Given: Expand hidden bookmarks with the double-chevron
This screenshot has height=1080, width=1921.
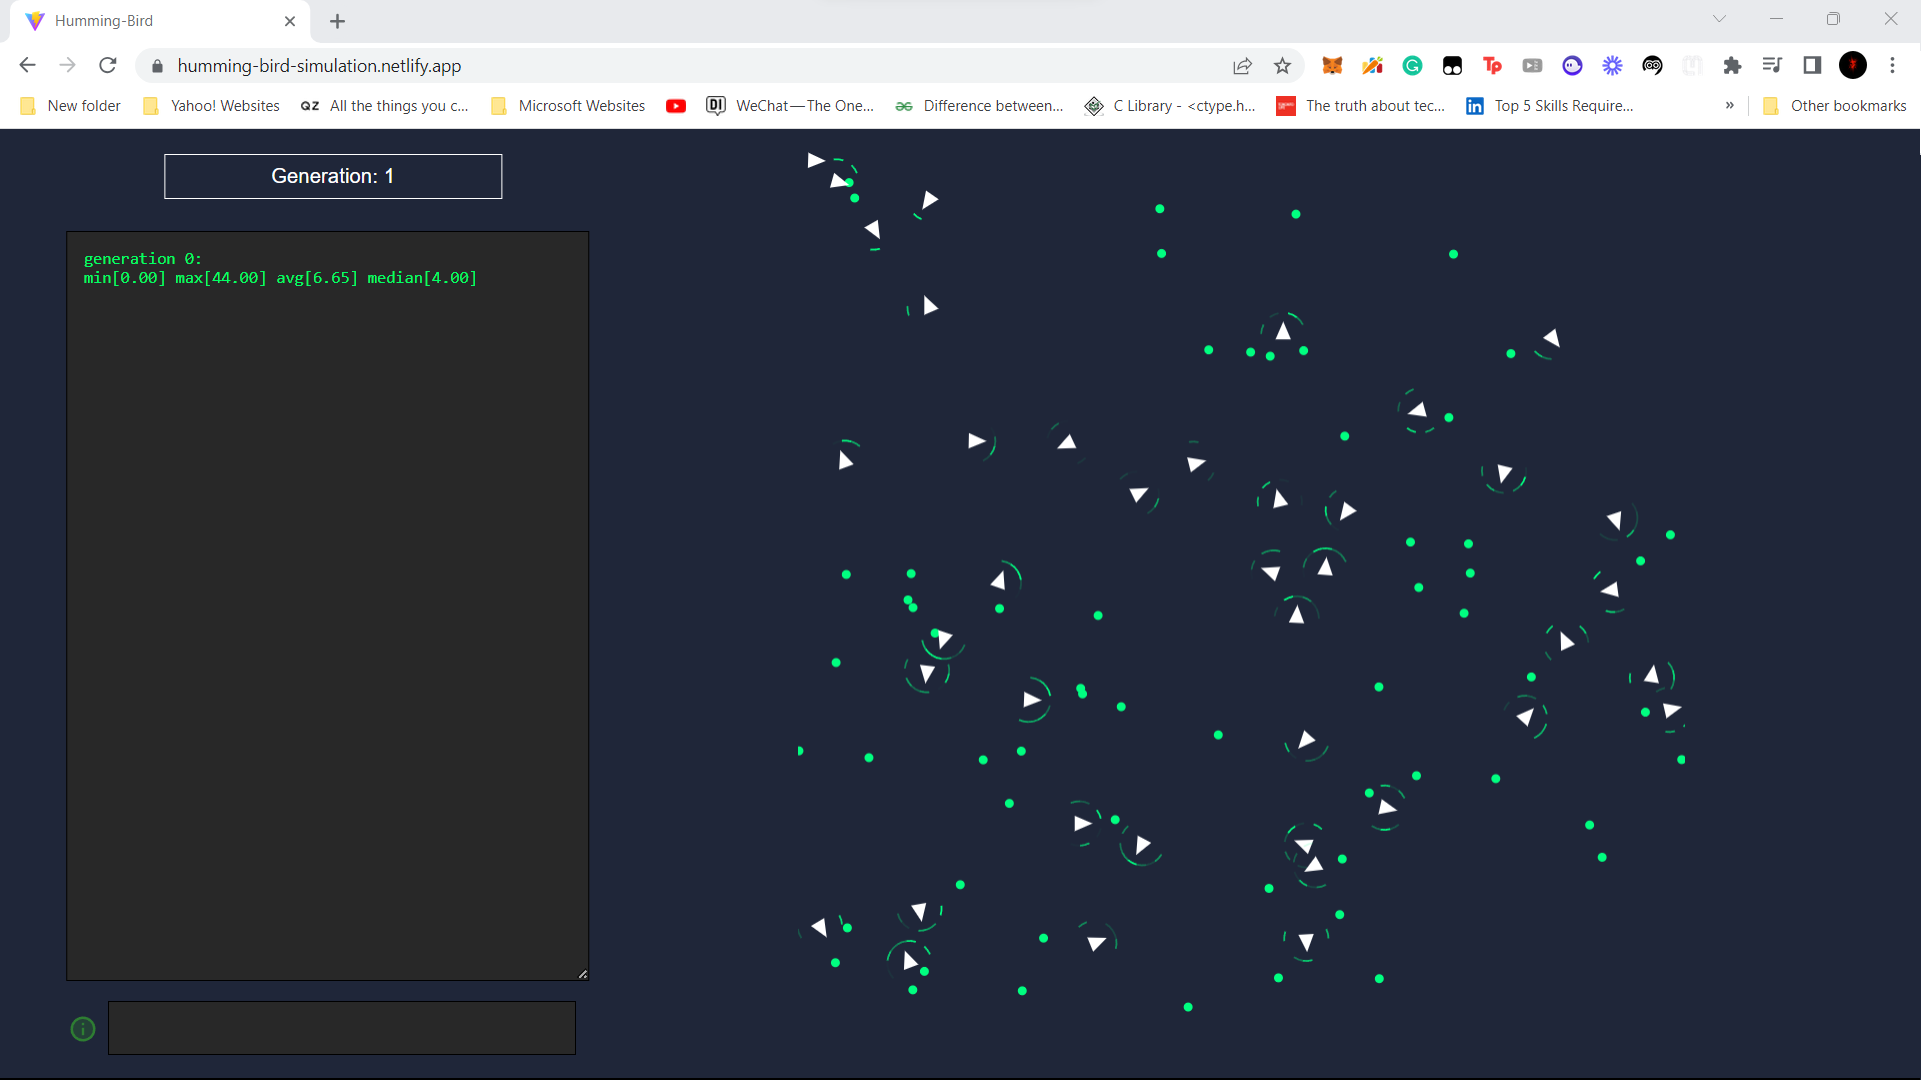Looking at the screenshot, I should [1729, 105].
